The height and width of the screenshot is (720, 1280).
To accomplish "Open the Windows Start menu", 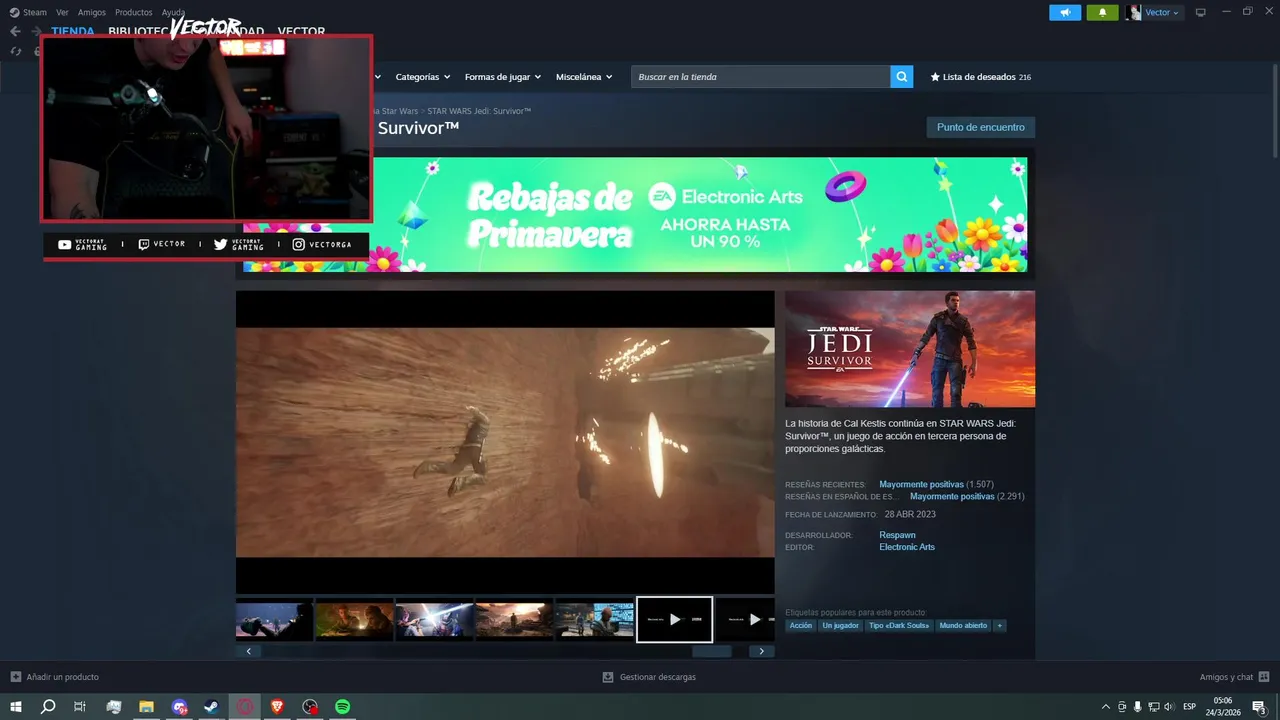I will coord(16,707).
